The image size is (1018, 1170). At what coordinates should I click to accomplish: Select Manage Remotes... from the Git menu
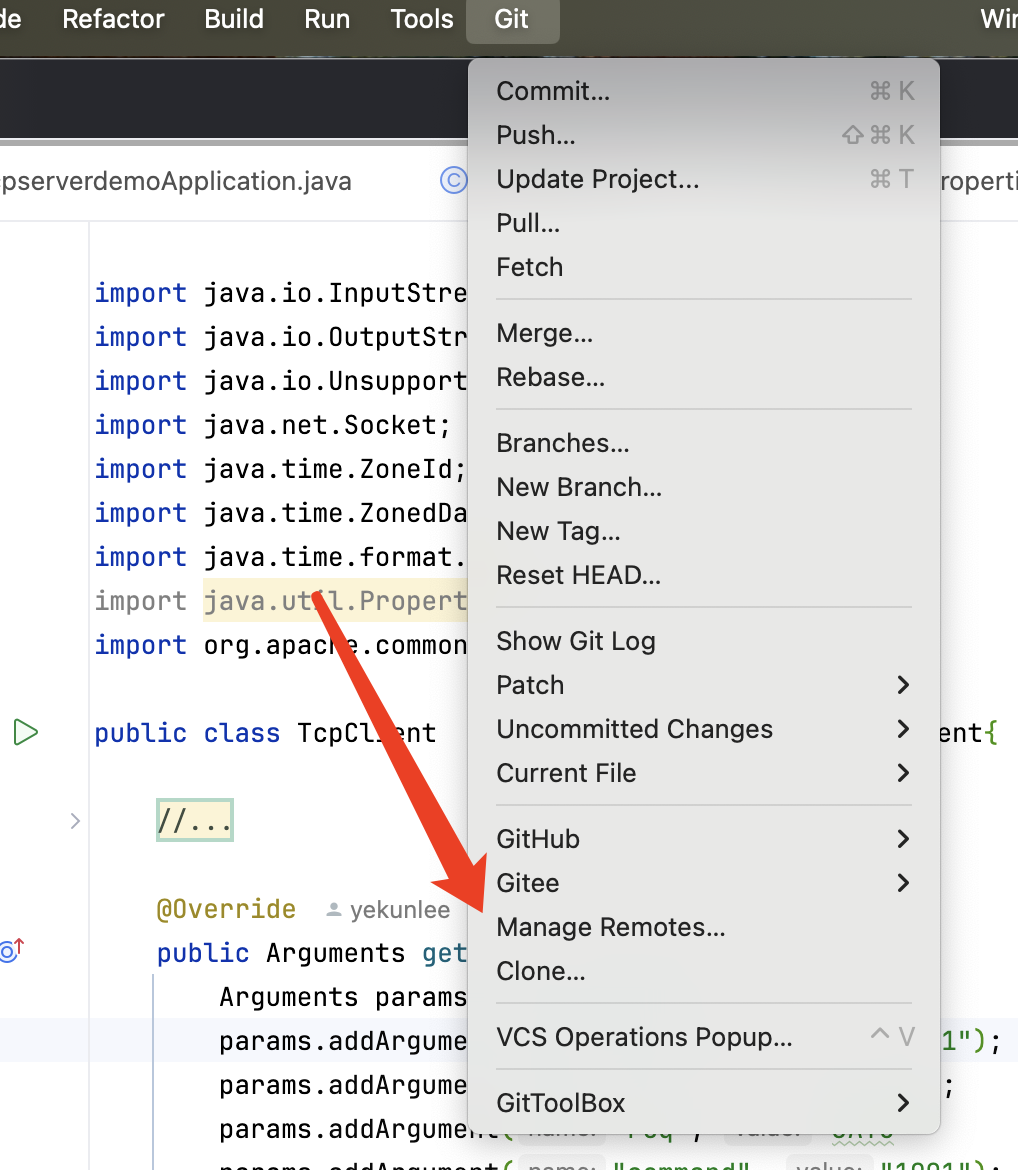click(610, 927)
